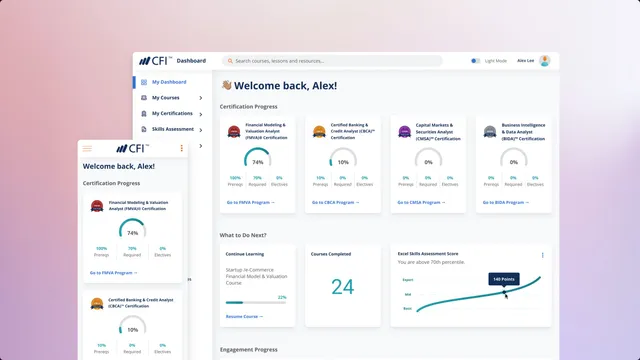The image size is (640, 360).
Task: Click the 74% gauge in mobile FMVA card
Action: [x=132, y=228]
